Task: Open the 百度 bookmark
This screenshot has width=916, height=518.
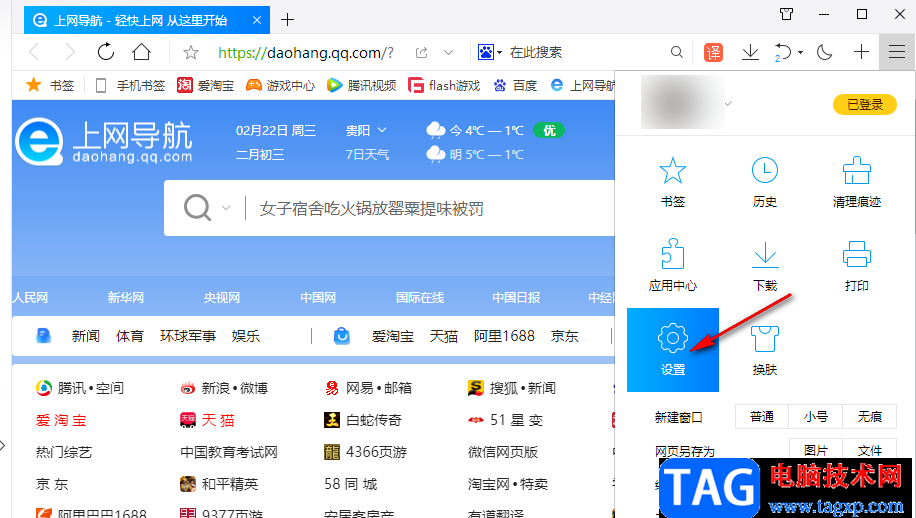Action: pyautogui.click(x=515, y=85)
